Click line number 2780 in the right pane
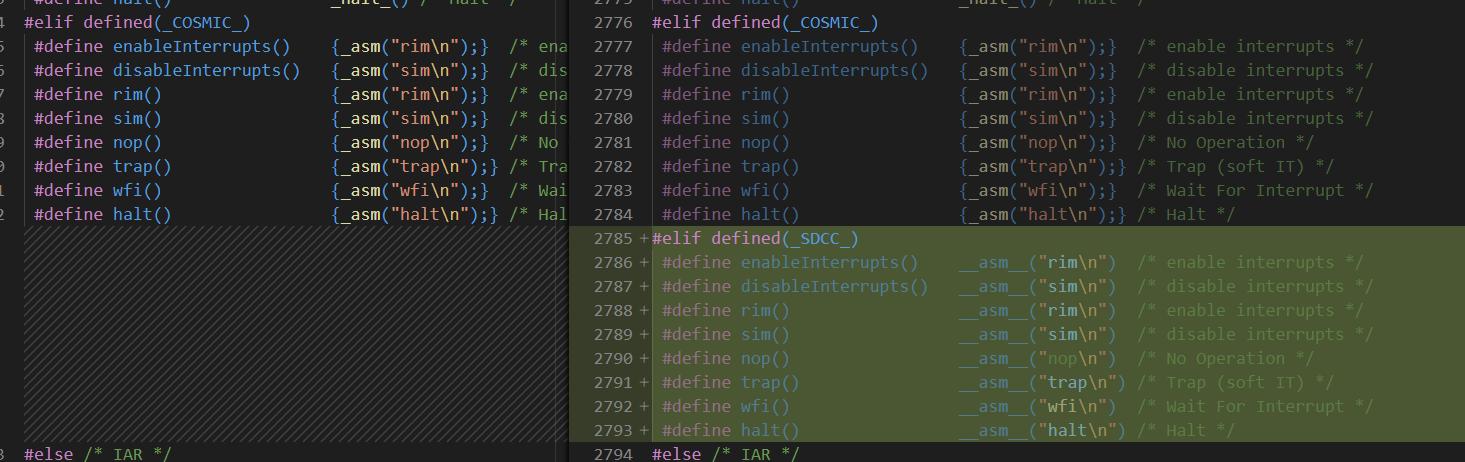 tap(613, 119)
